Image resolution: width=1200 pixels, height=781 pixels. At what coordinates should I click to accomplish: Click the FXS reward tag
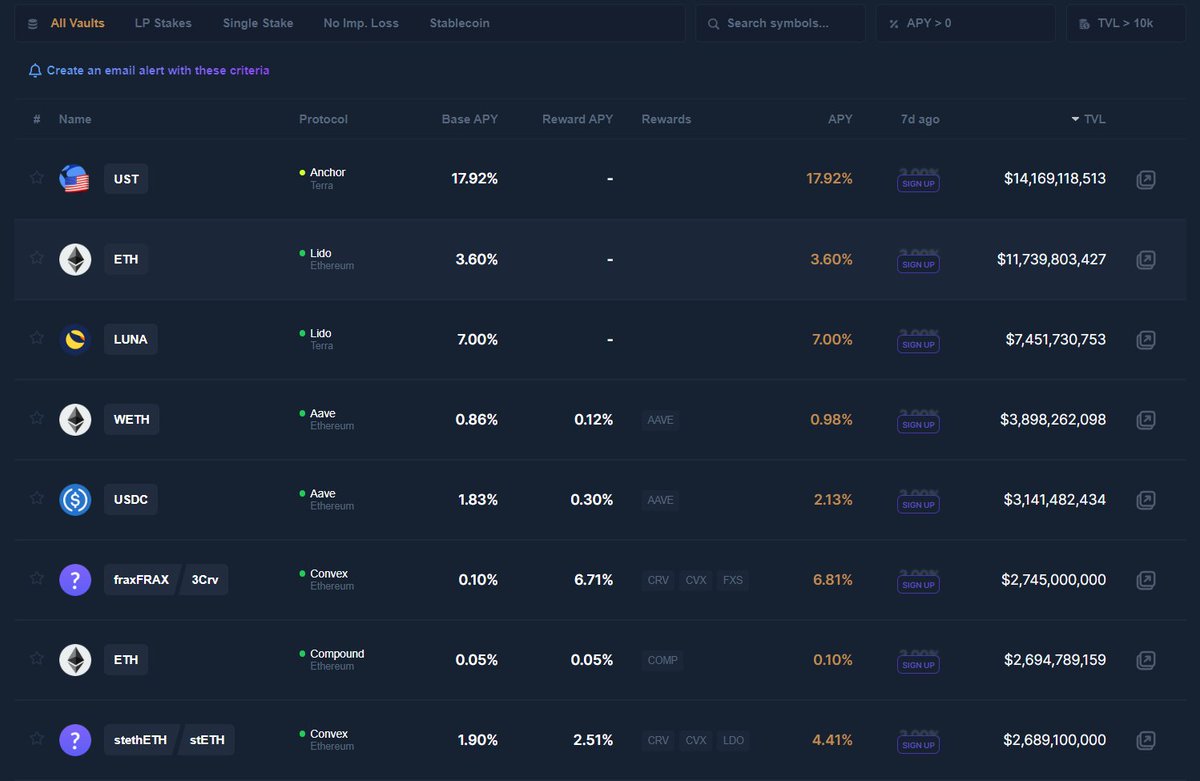click(733, 580)
